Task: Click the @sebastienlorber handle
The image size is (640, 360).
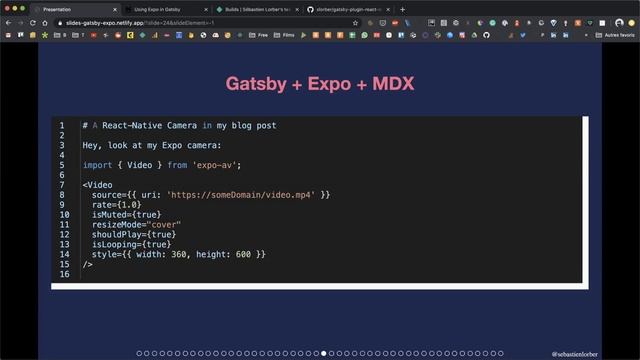Action: [574, 354]
